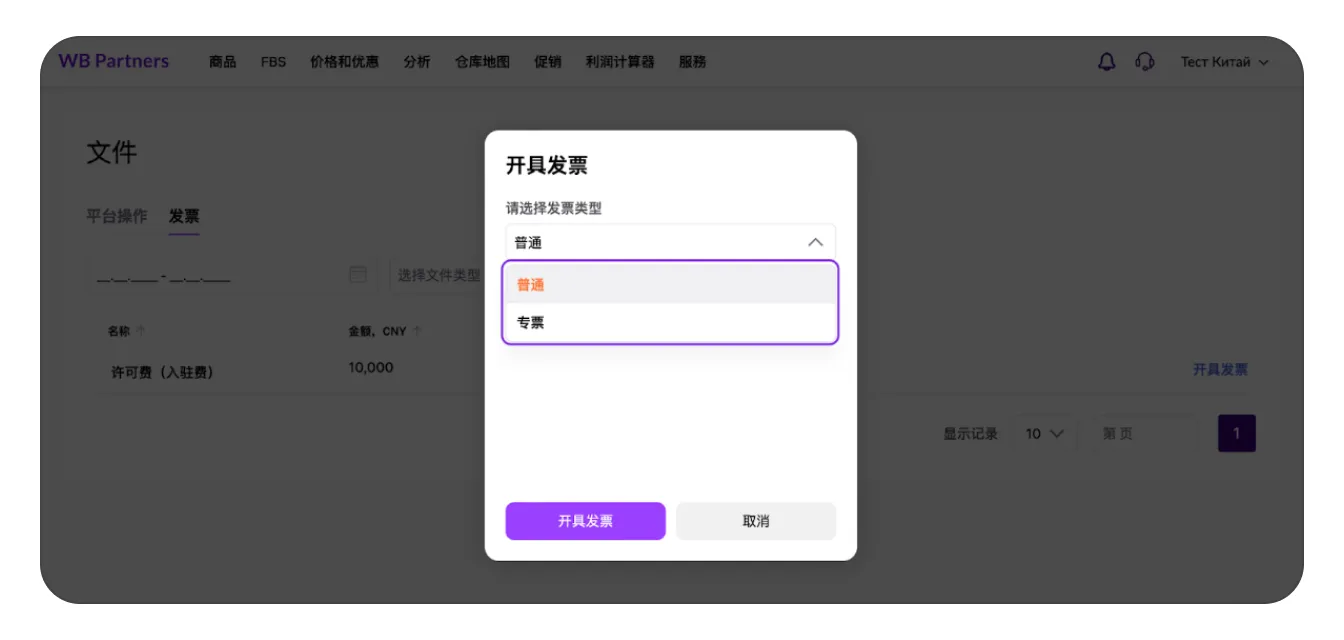Confirm with the purple 开具发票 button
Viewport: 1344px width, 640px height.
click(x=585, y=521)
